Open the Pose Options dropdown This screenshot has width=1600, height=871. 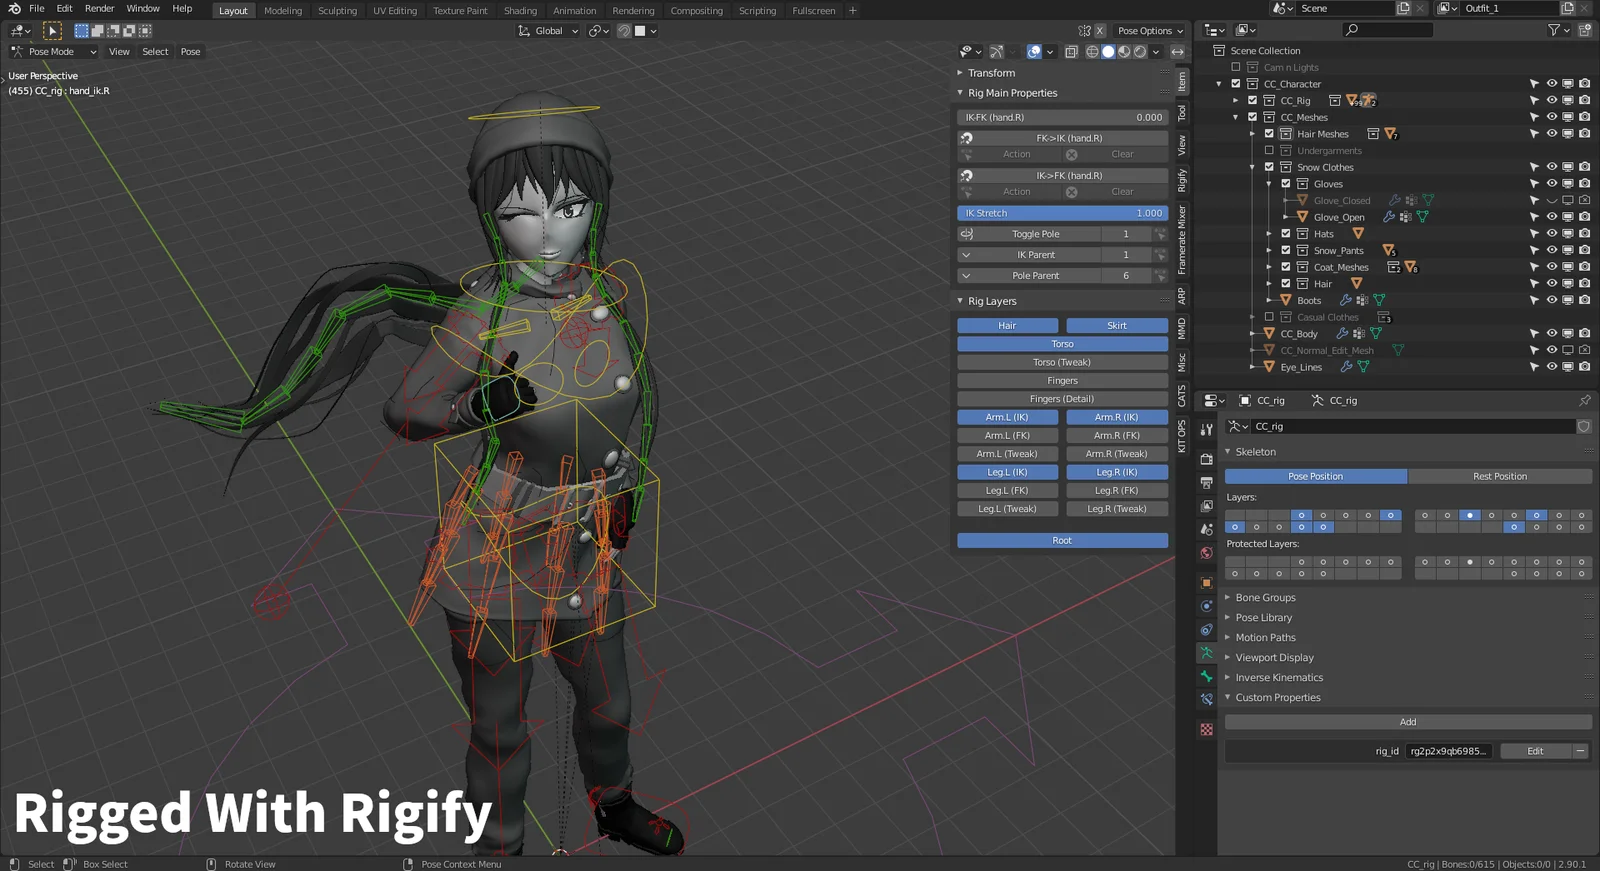point(1150,31)
